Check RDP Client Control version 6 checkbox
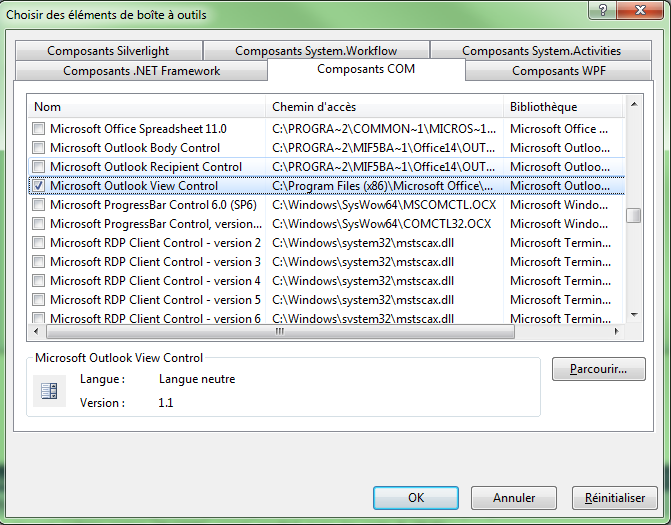The image size is (671, 525). click(x=39, y=318)
